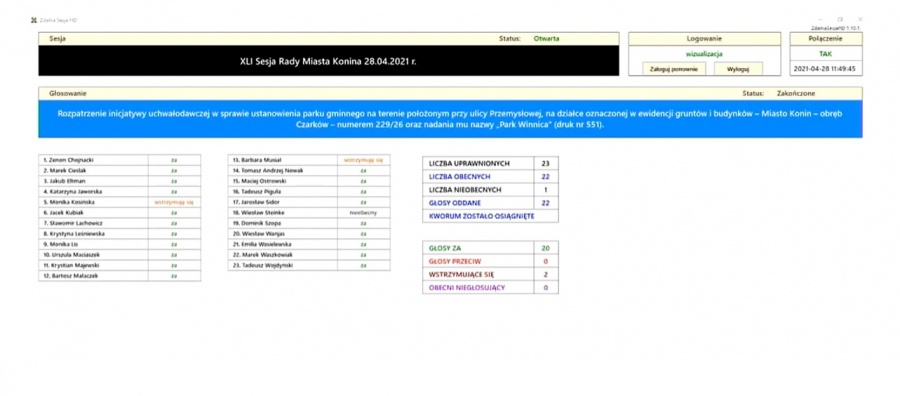Image resolution: width=900 pixels, height=396 pixels.
Task: Click the Wyloguj button
Action: pyautogui.click(x=738, y=68)
